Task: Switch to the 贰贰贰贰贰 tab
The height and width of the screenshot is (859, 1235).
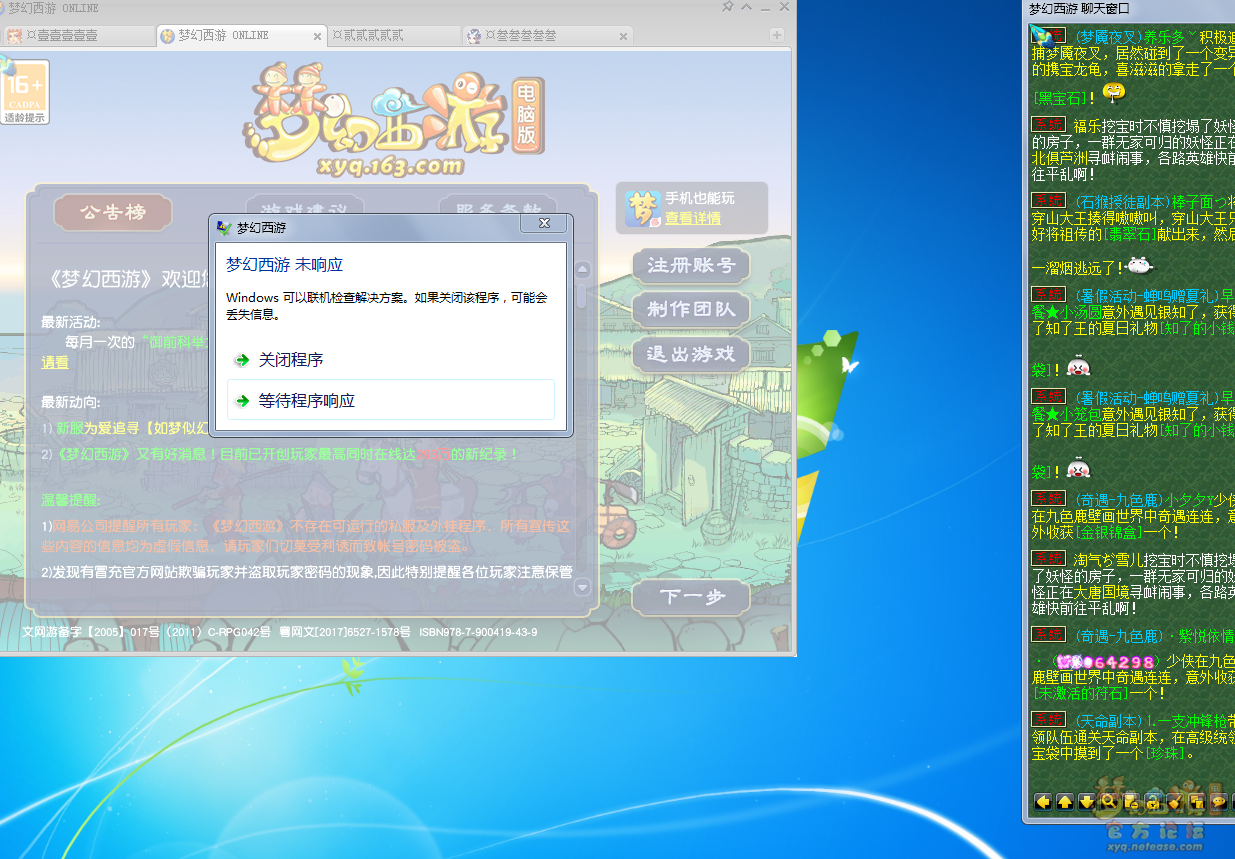Action: click(395, 35)
